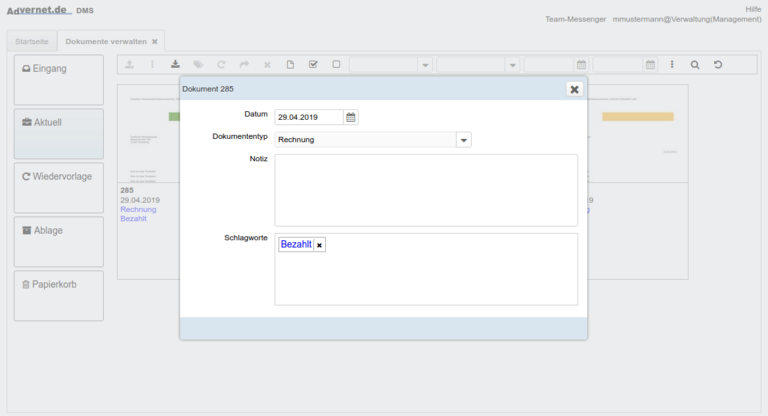Image resolution: width=768 pixels, height=416 pixels.
Task: Close the Dokumente verwalten tab
Action: (x=155, y=42)
